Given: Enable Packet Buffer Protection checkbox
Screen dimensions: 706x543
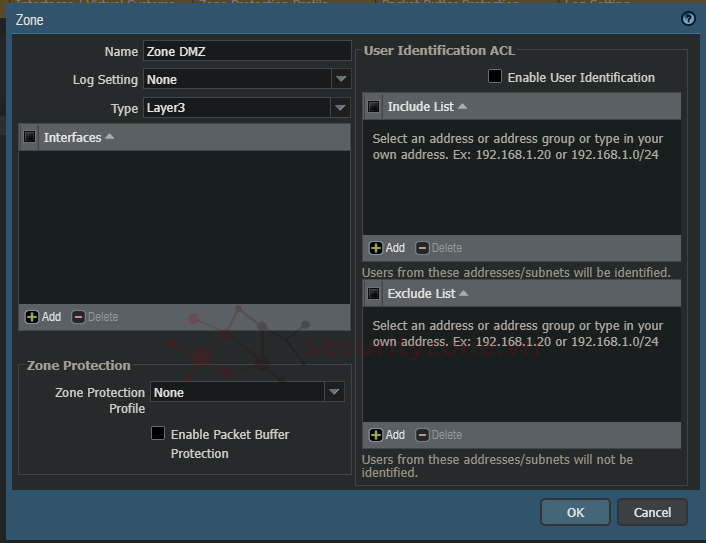Looking at the screenshot, I should coord(158,434).
